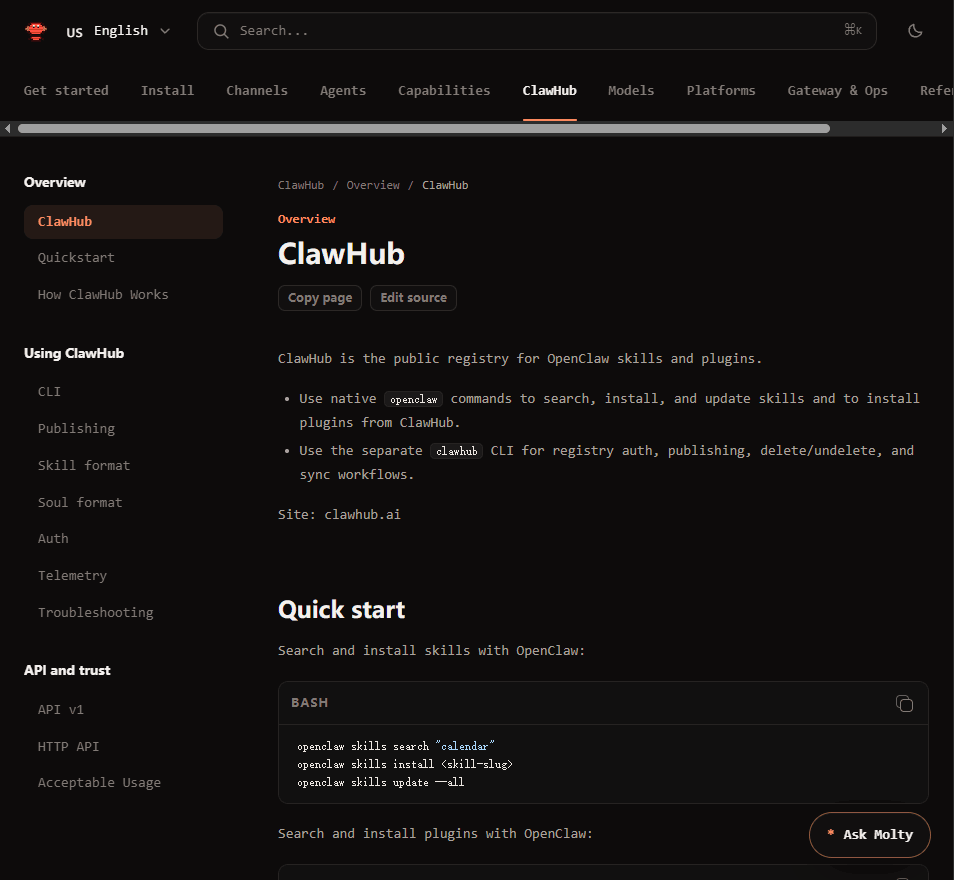Click the Quick start heading
This screenshot has height=880, width=954.
point(341,610)
